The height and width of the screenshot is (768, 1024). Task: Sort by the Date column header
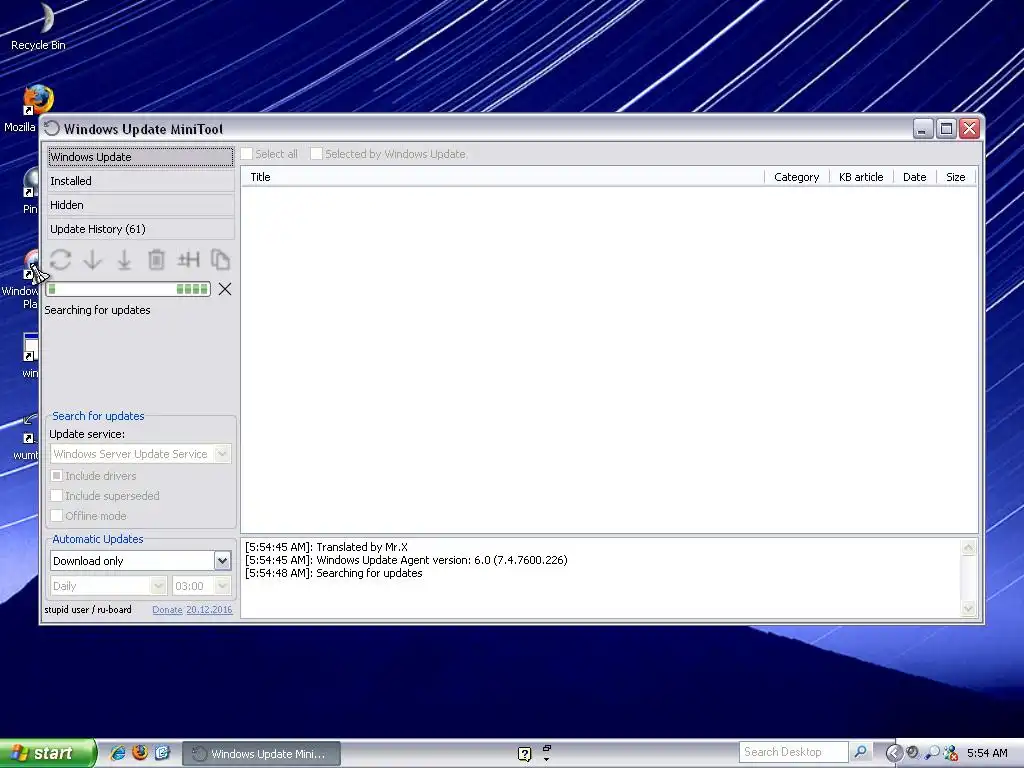(914, 177)
